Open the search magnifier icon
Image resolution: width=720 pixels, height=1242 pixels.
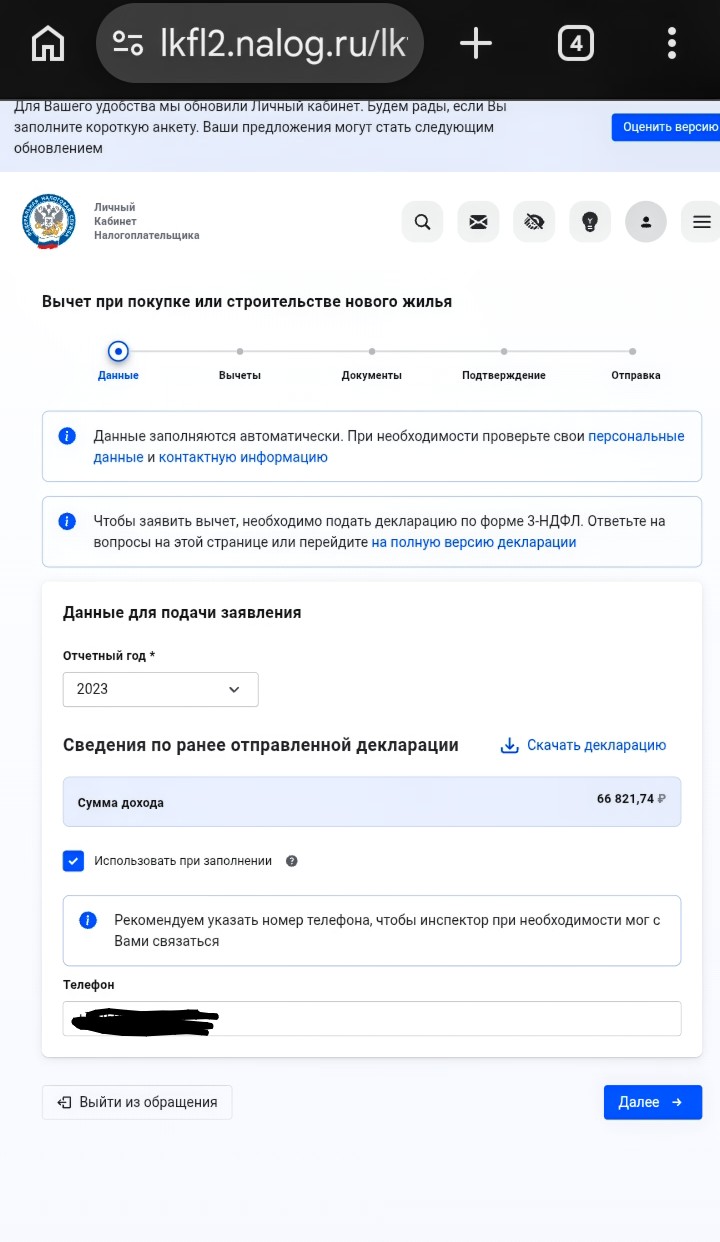(422, 222)
